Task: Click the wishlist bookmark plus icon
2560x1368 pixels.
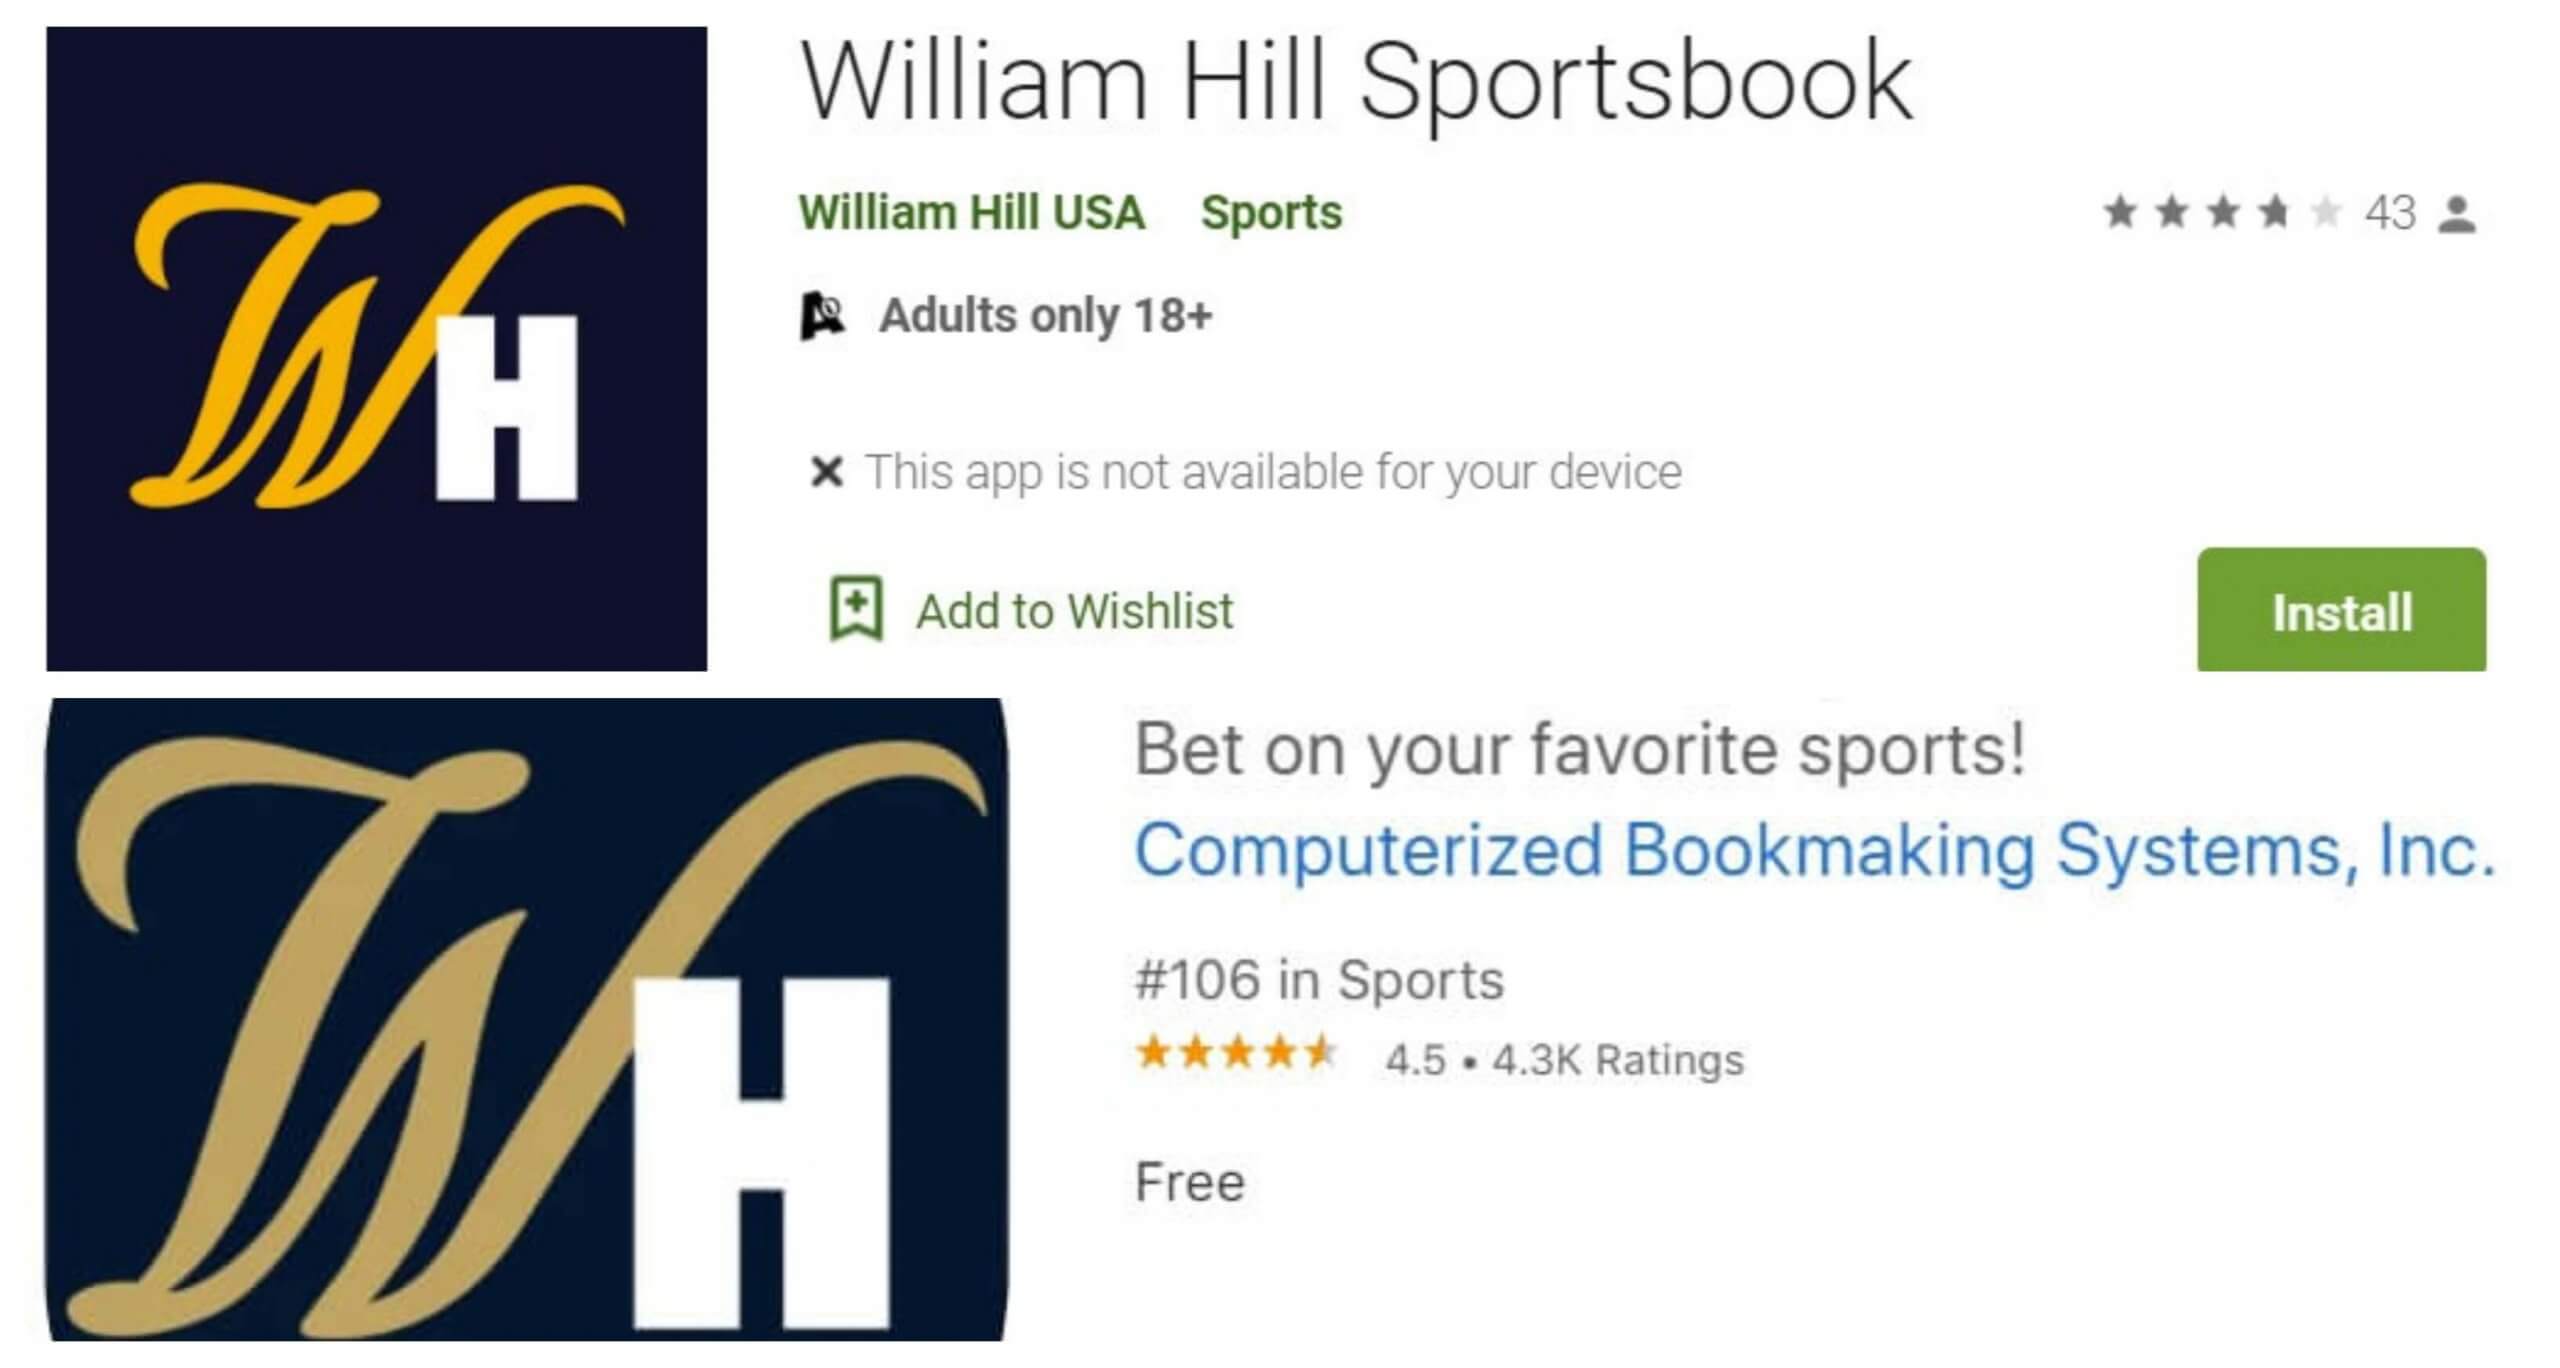Action: coord(856,608)
